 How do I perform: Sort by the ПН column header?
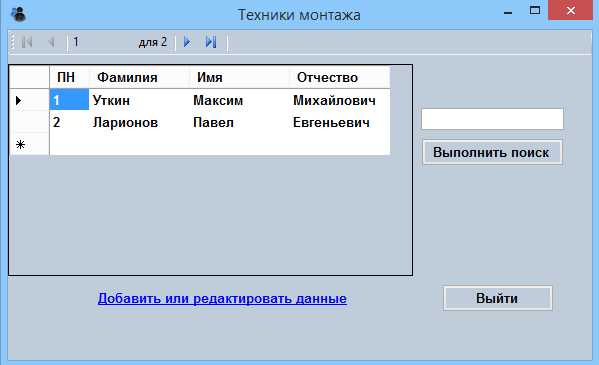(70, 78)
